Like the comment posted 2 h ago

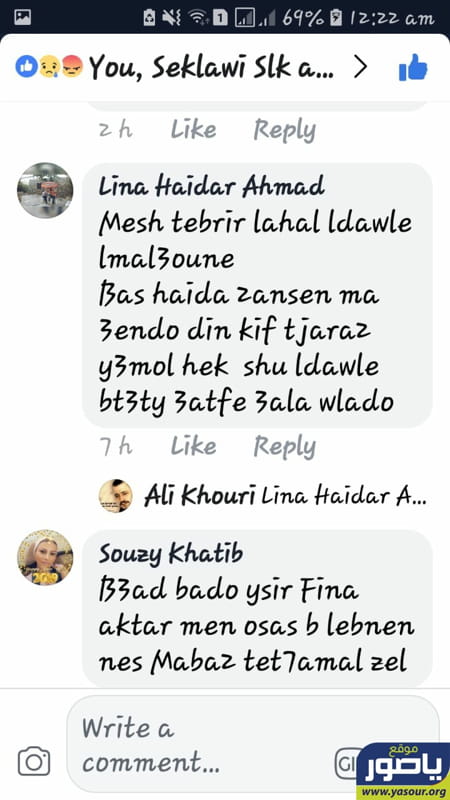click(x=193, y=130)
